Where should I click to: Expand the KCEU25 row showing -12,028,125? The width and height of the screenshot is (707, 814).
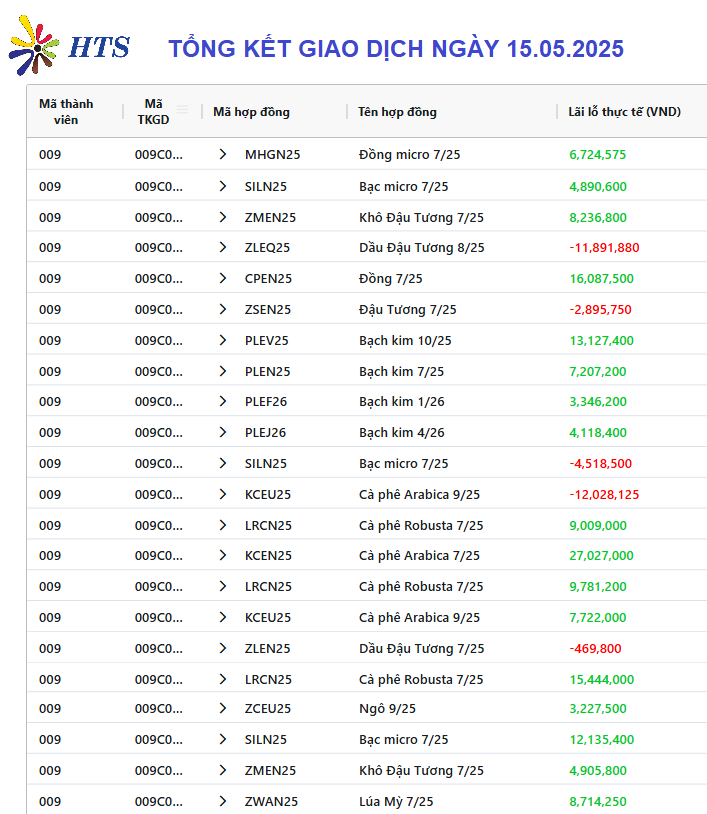pos(223,495)
